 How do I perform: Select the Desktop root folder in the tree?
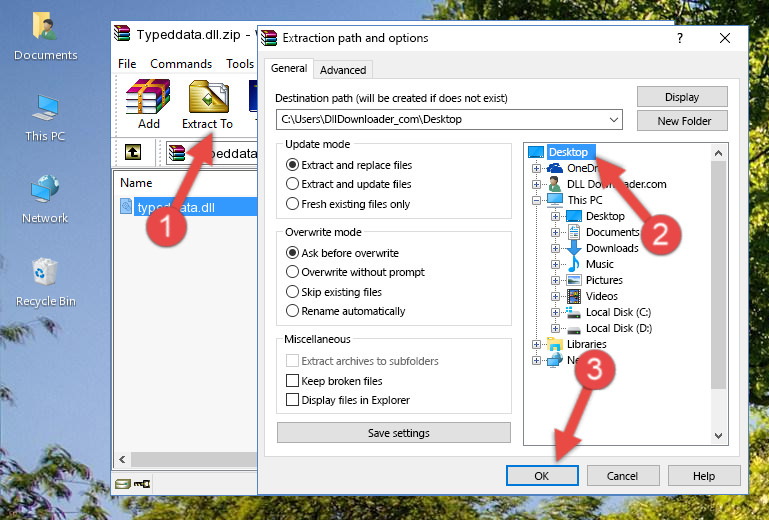pyautogui.click(x=568, y=152)
